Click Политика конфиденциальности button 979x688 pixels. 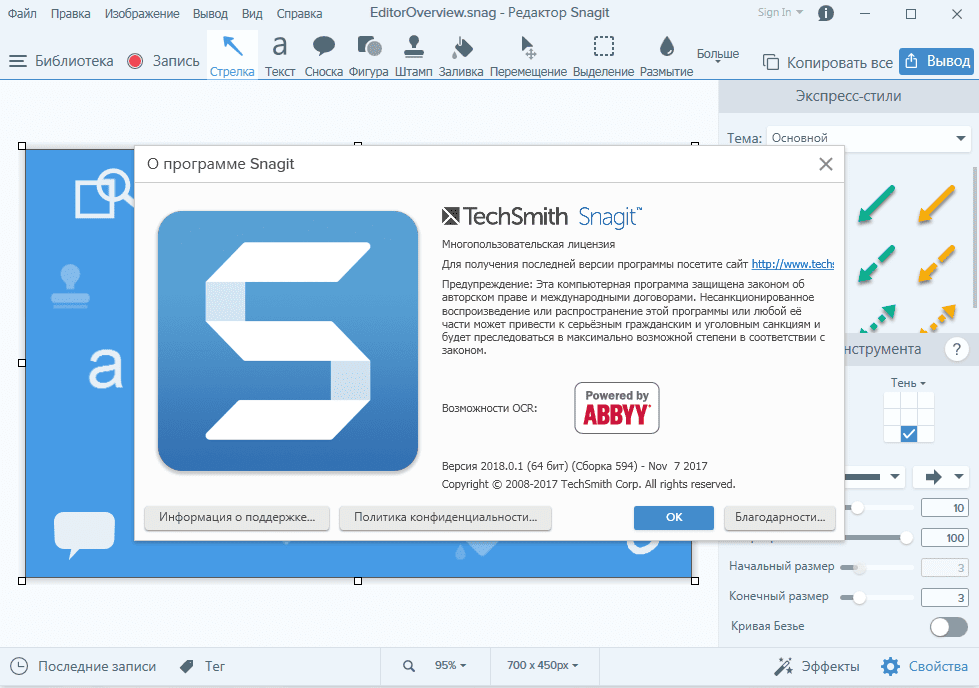click(445, 518)
